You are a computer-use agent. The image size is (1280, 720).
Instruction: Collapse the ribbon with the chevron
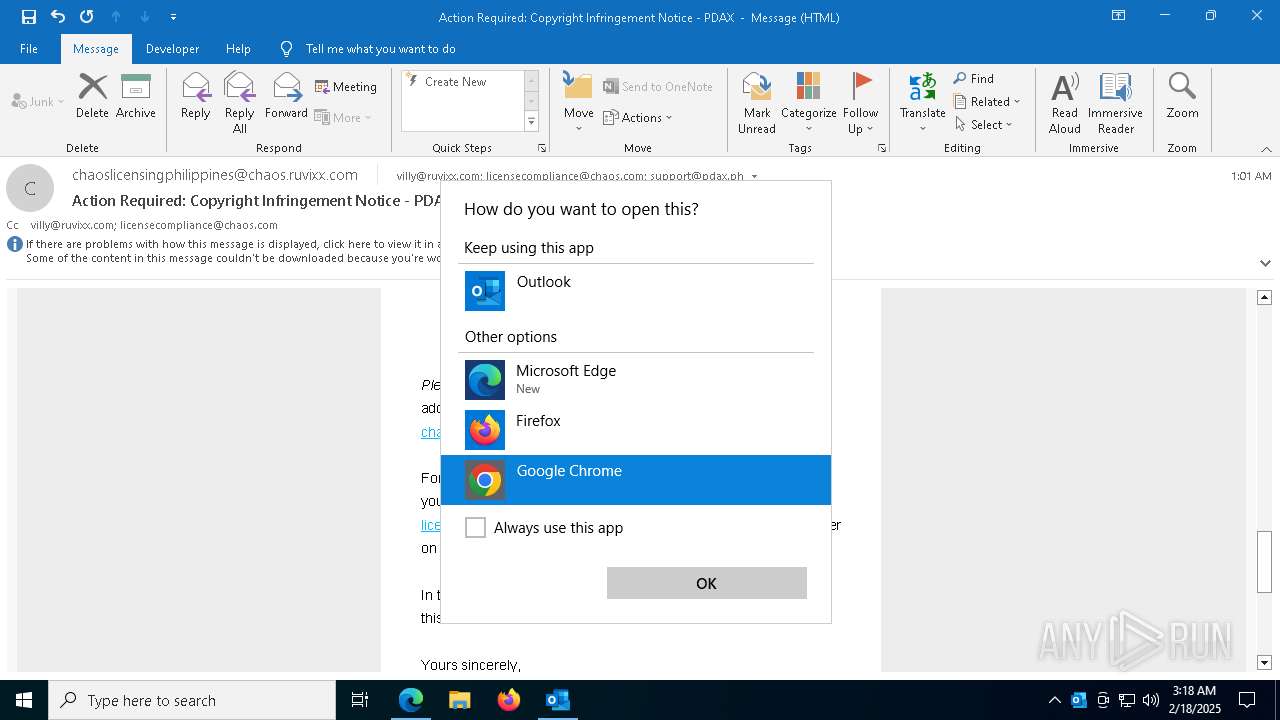(1266, 148)
